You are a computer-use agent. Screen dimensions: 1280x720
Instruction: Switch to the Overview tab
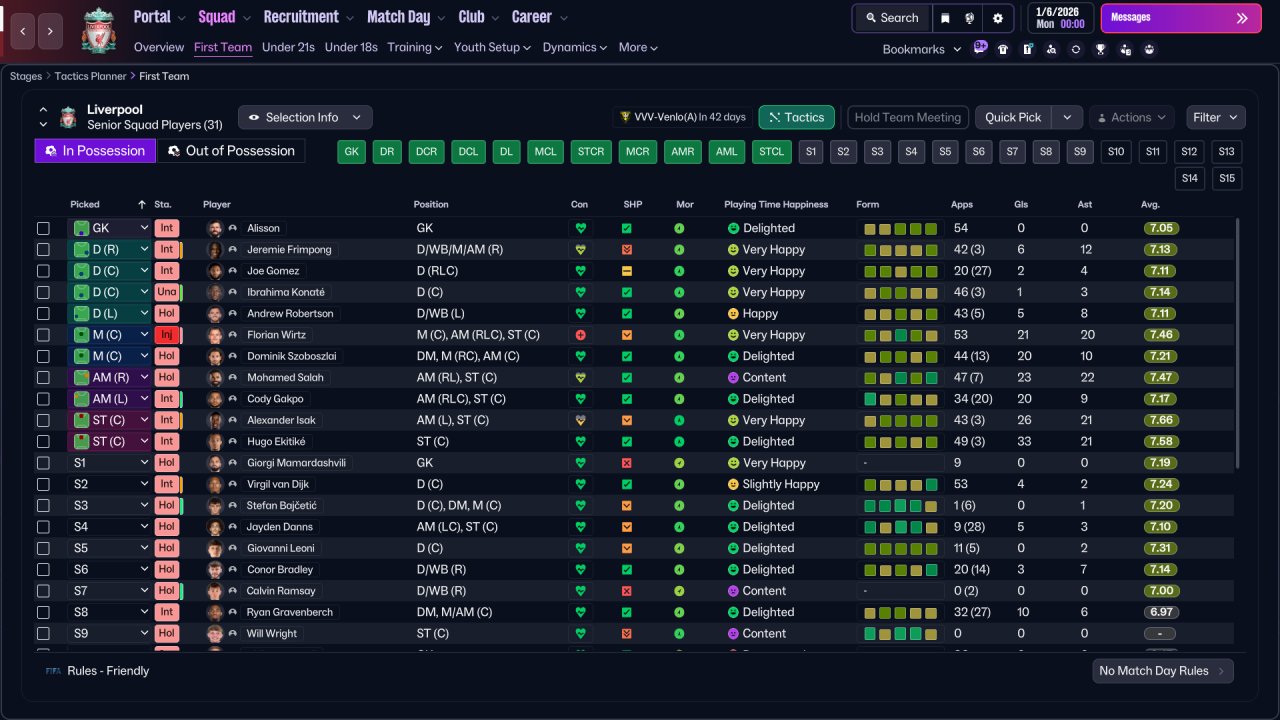(x=159, y=47)
